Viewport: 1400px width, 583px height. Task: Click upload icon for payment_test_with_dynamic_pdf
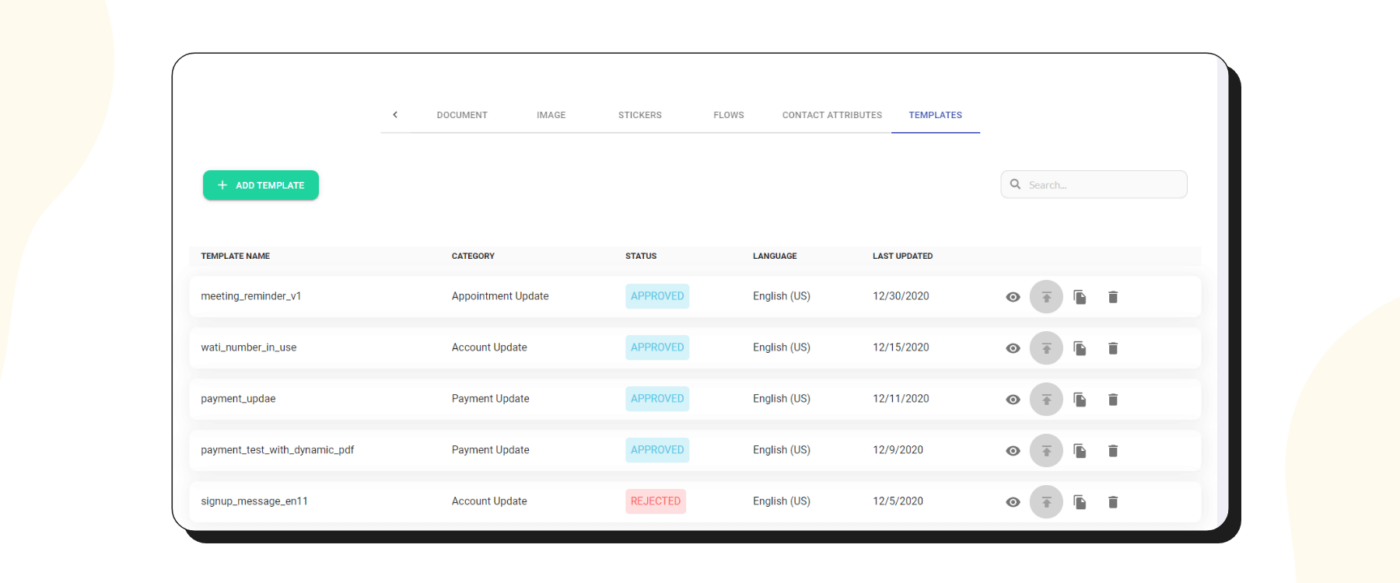(x=1046, y=451)
